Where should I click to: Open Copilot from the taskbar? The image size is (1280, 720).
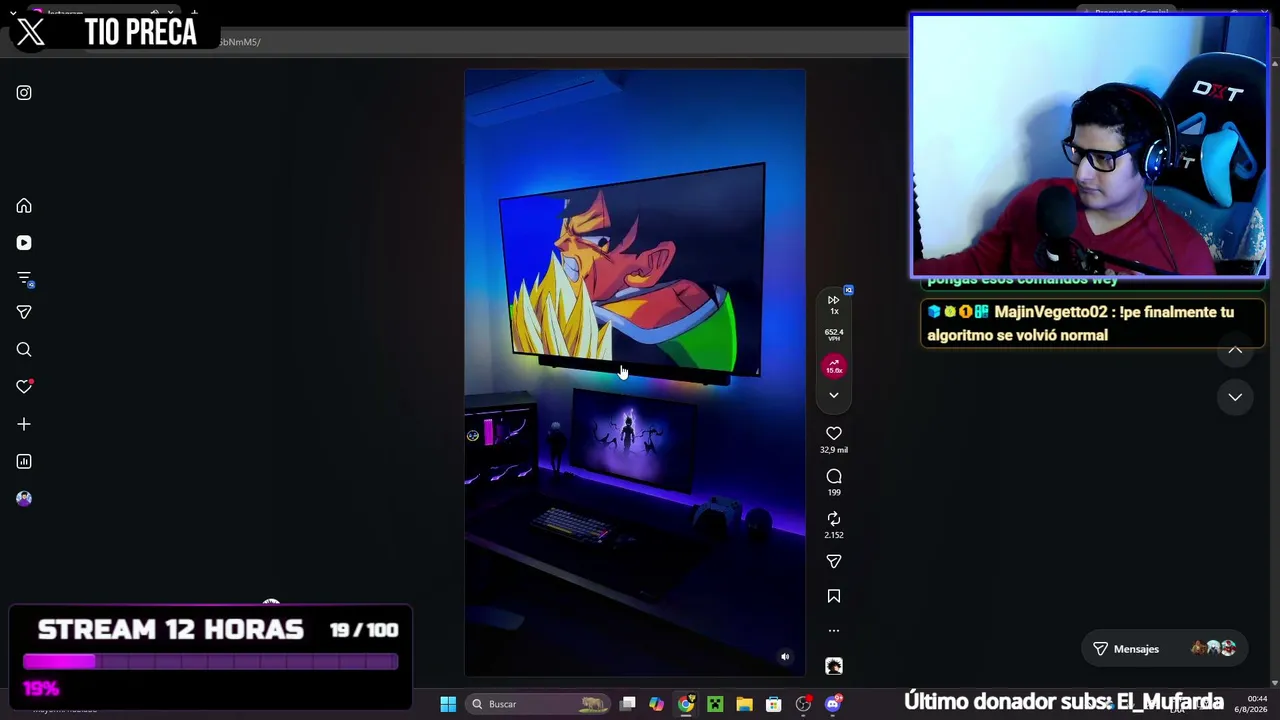pyautogui.click(x=656, y=704)
